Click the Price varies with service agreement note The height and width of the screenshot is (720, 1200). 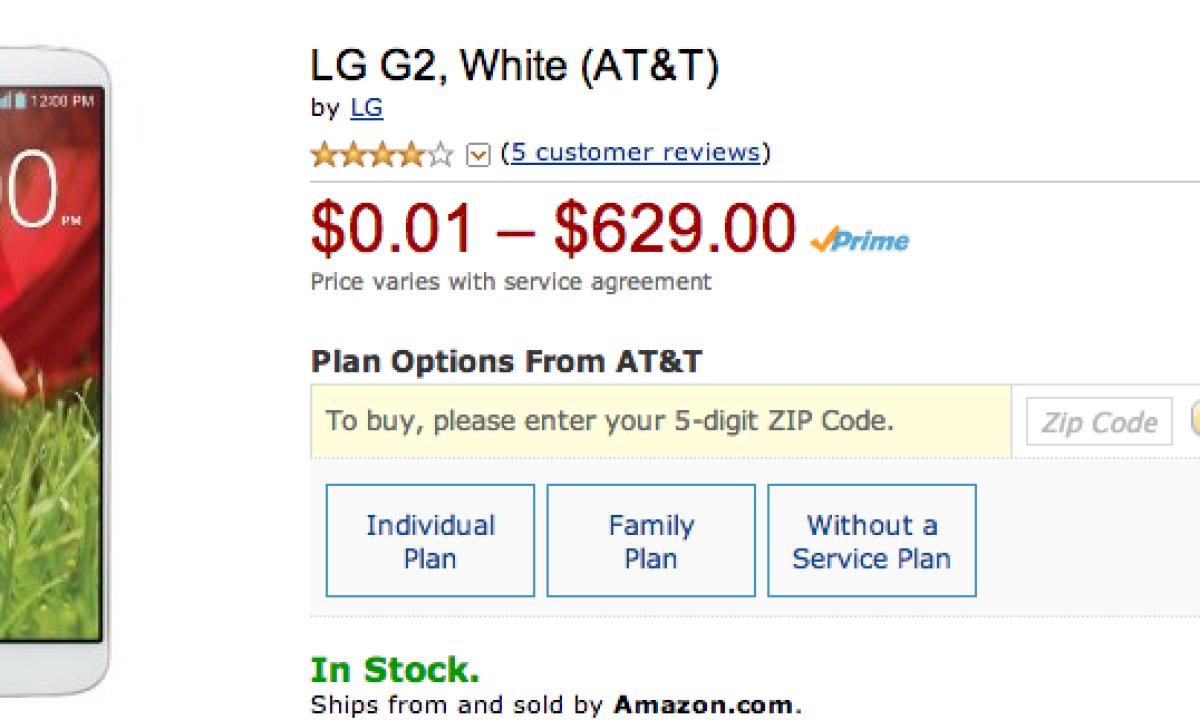click(511, 282)
